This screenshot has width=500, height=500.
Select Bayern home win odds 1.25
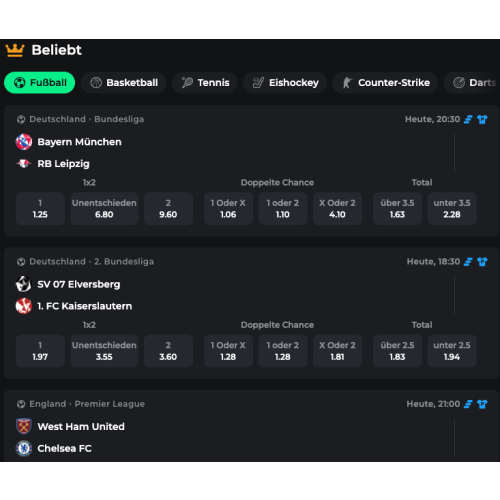tap(40, 209)
